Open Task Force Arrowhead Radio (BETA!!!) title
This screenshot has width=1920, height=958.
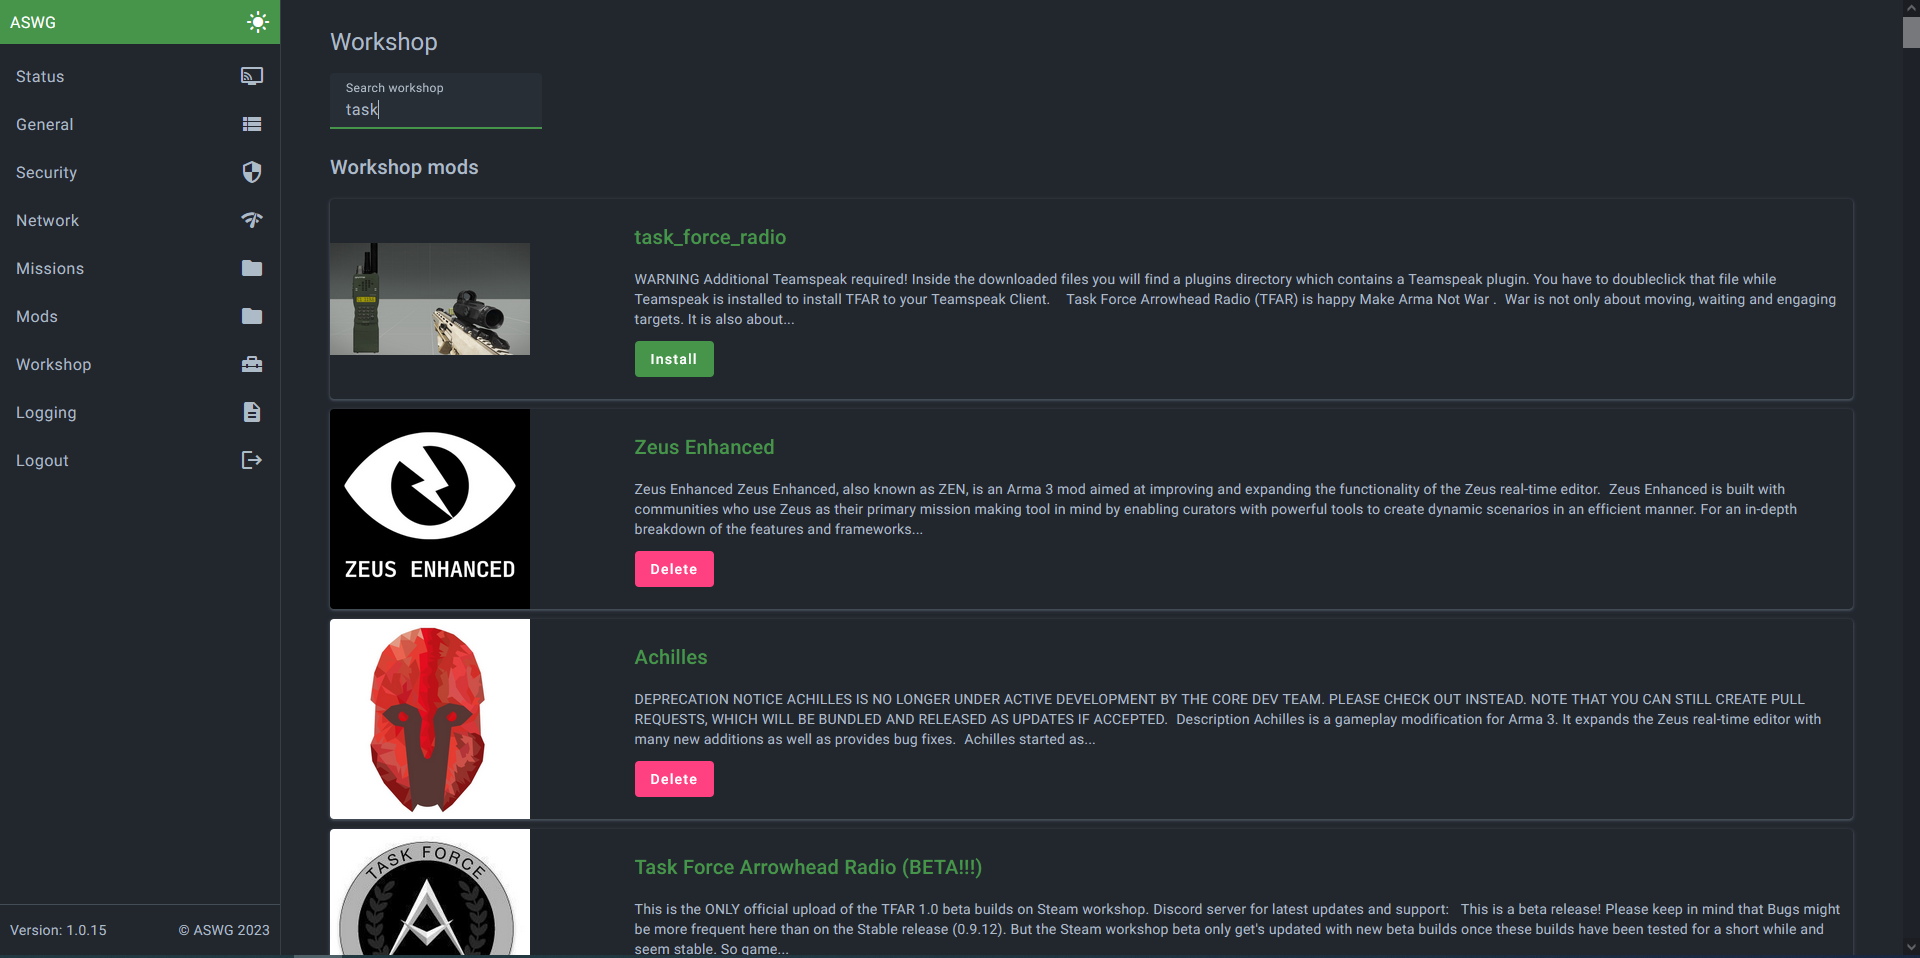808,867
